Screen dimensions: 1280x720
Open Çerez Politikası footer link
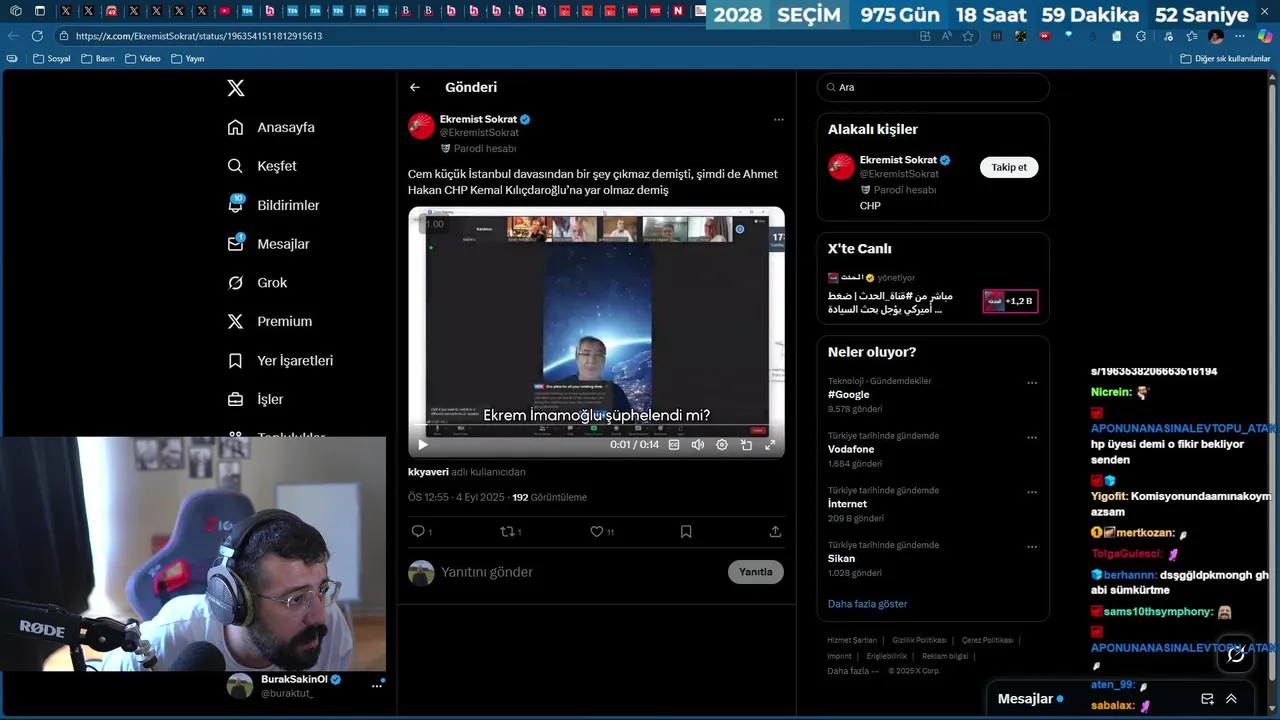pyautogui.click(x=987, y=640)
